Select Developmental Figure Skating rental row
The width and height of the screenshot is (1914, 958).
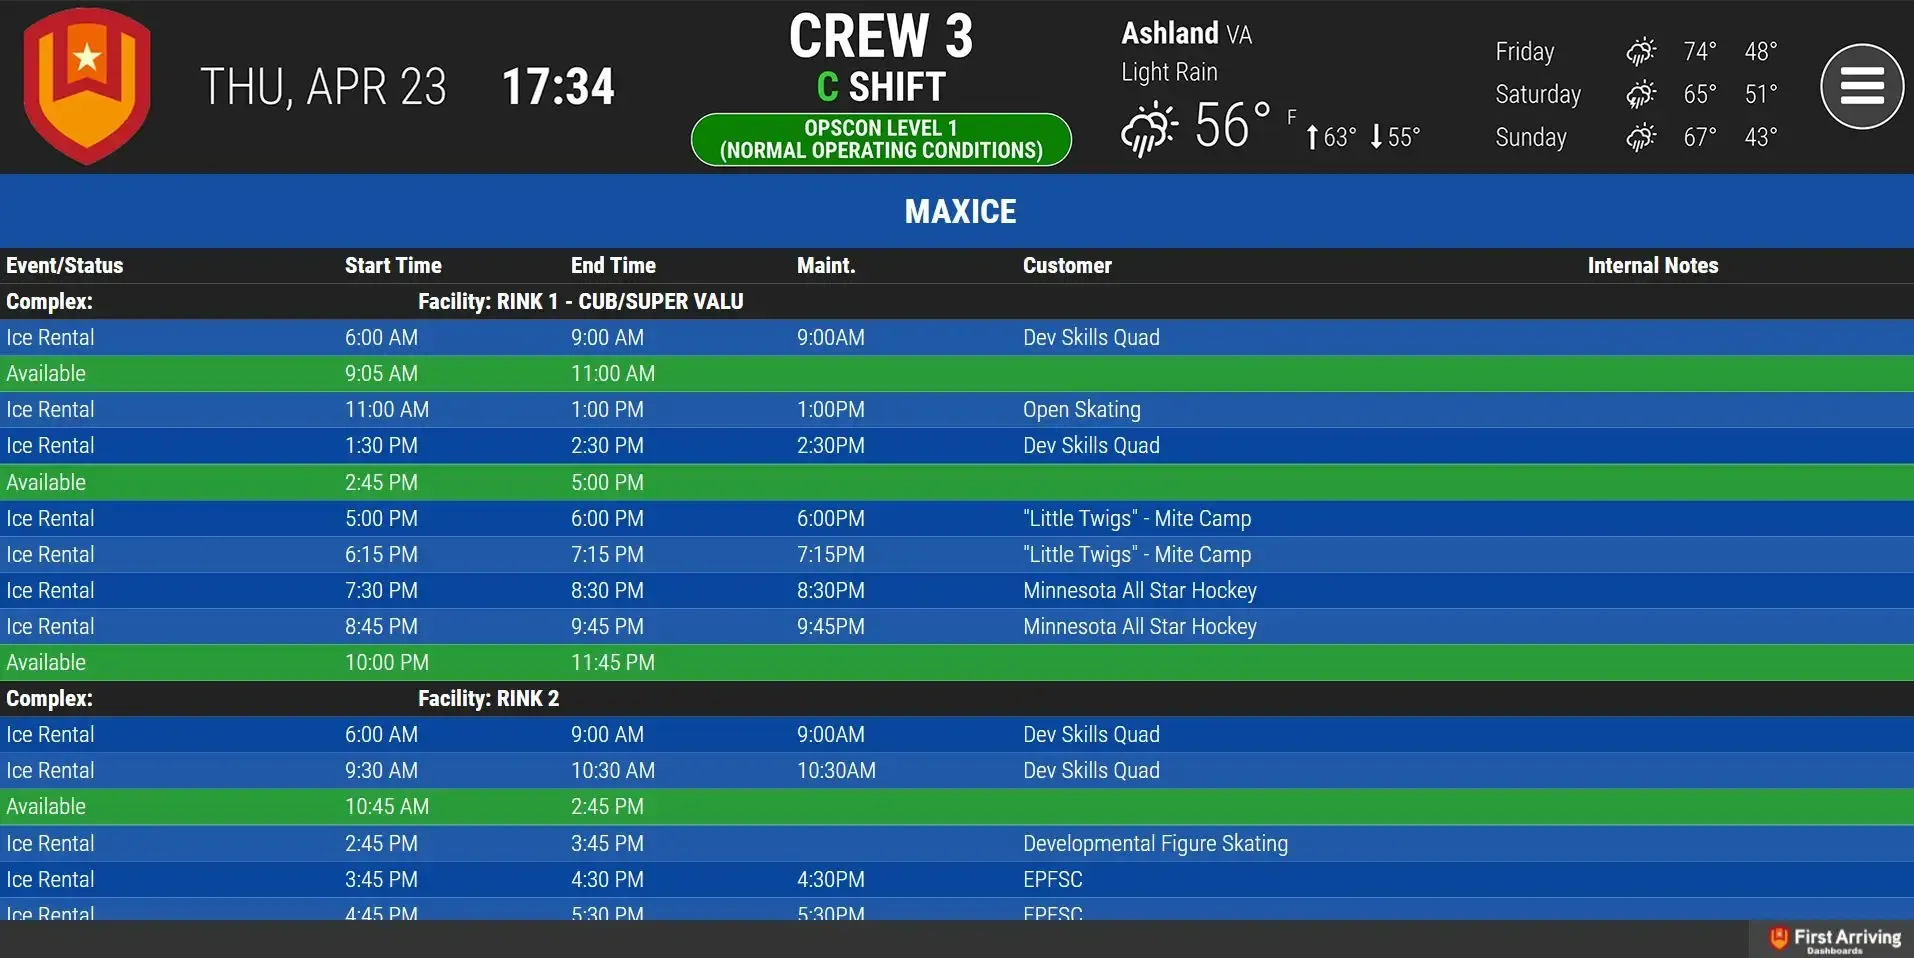[957, 843]
